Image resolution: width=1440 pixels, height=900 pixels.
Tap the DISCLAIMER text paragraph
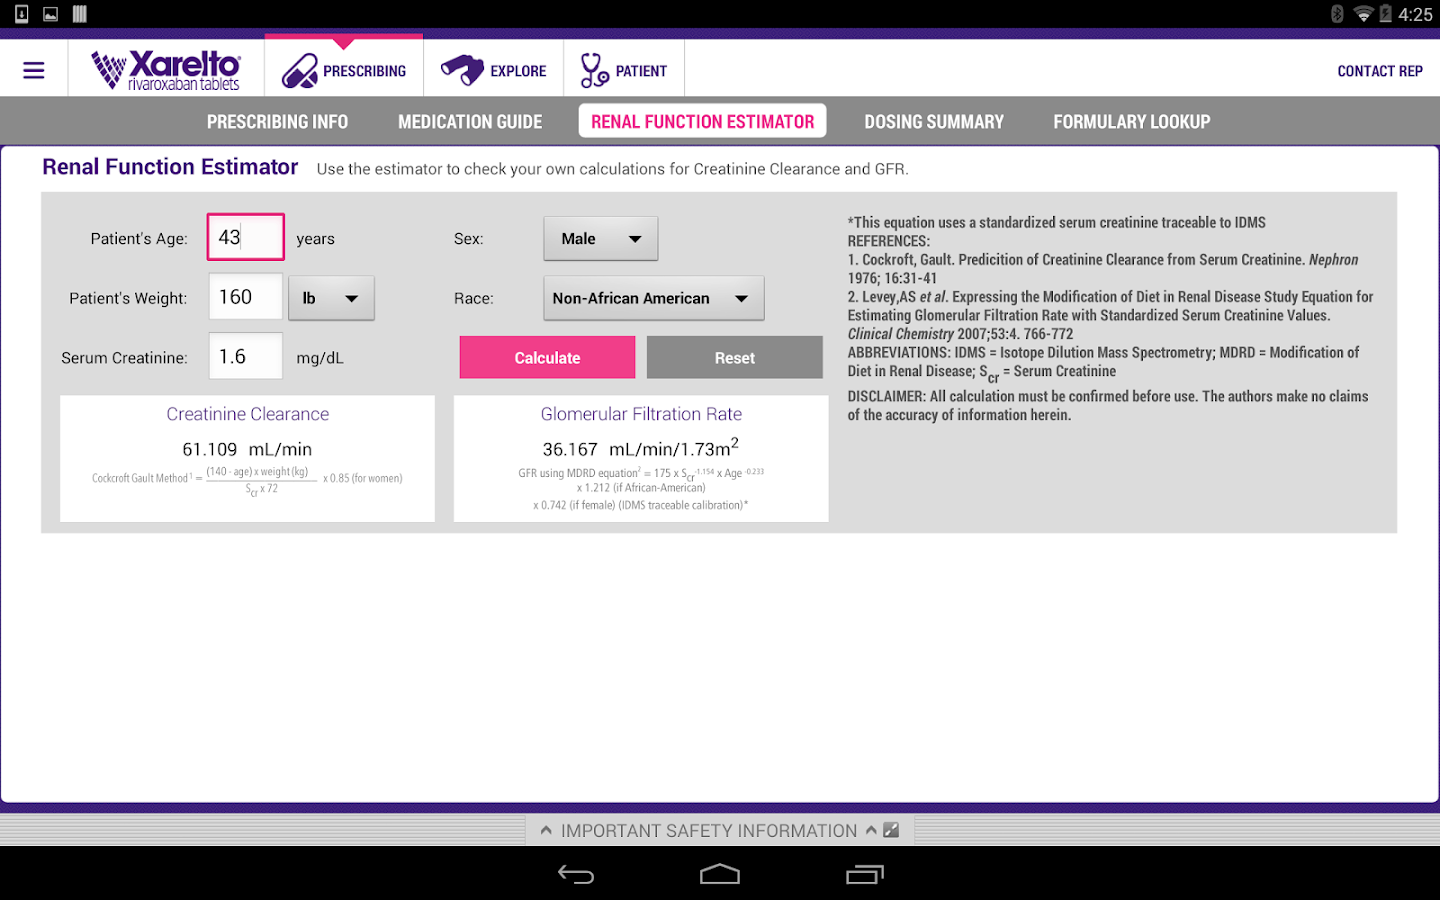point(1108,405)
